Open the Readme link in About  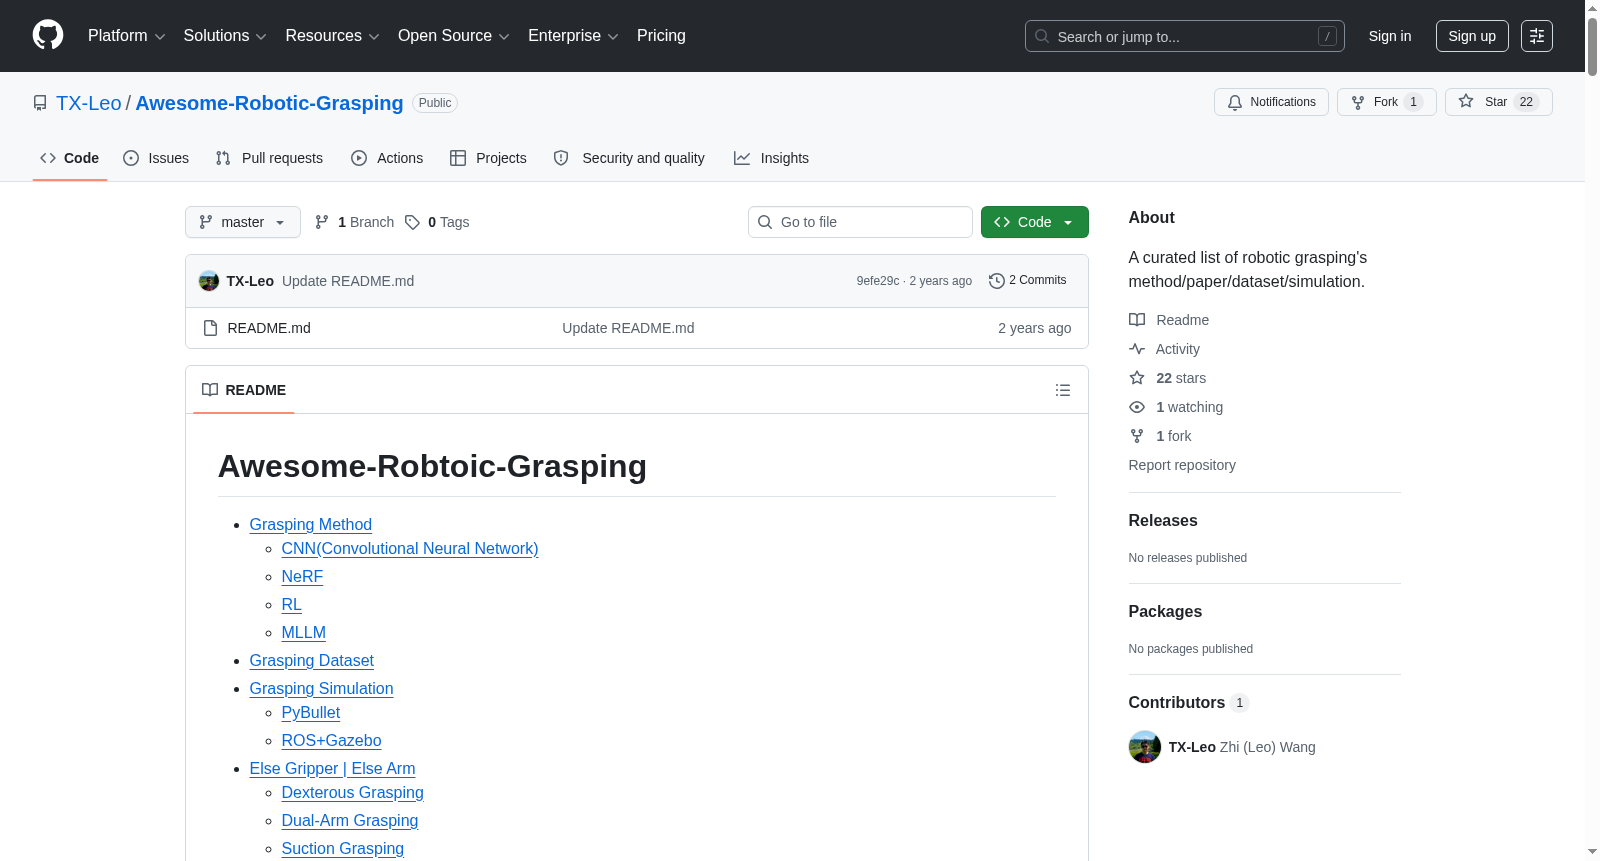tap(1169, 320)
